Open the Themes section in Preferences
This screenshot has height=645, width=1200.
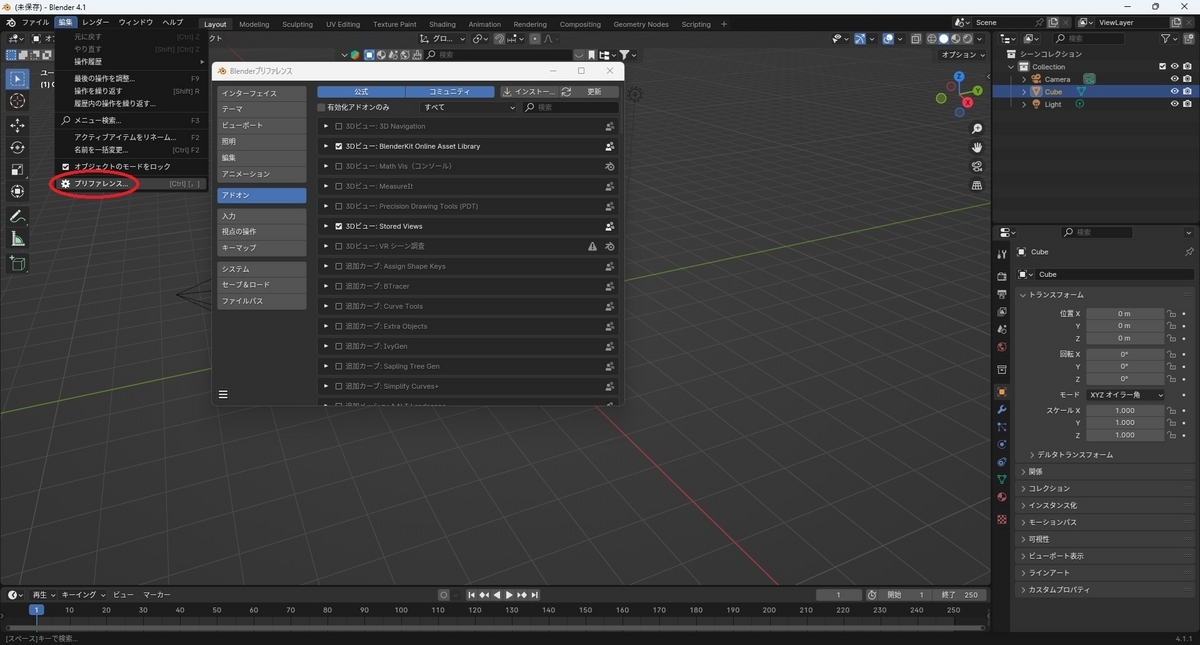pos(262,109)
